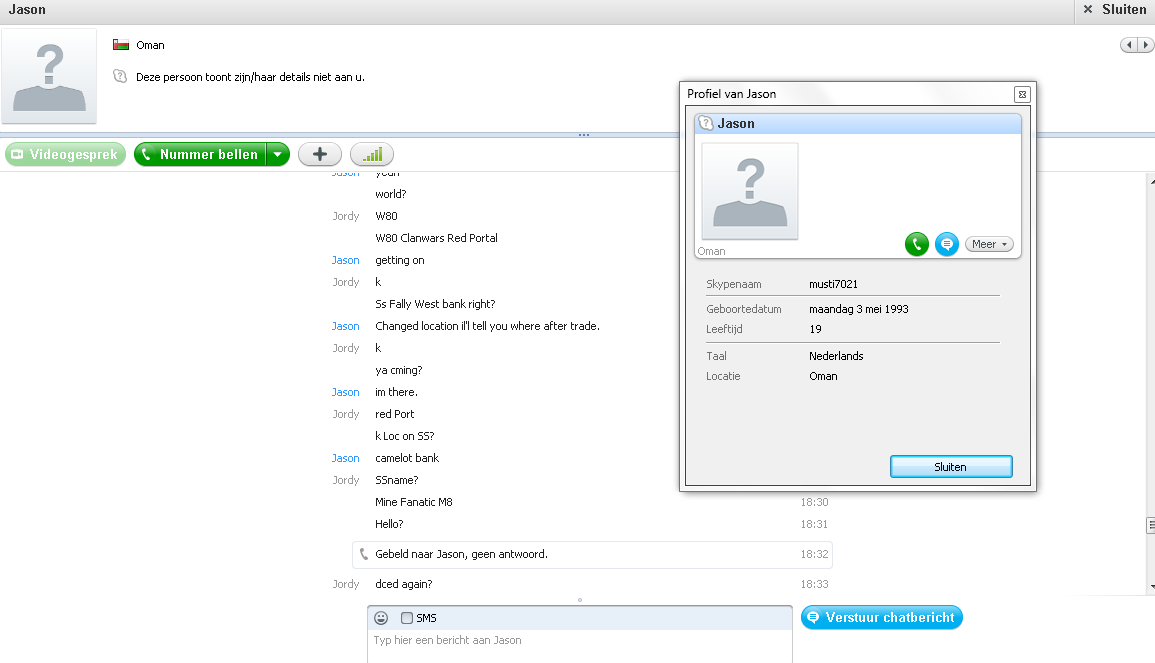This screenshot has height=663, width=1155.
Task: Click Verstuur chatbericht send button
Action: point(882,617)
